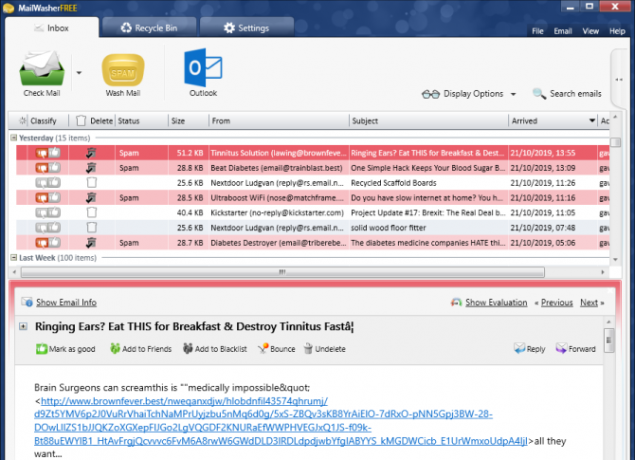Collapse the Last Week group

13,258
